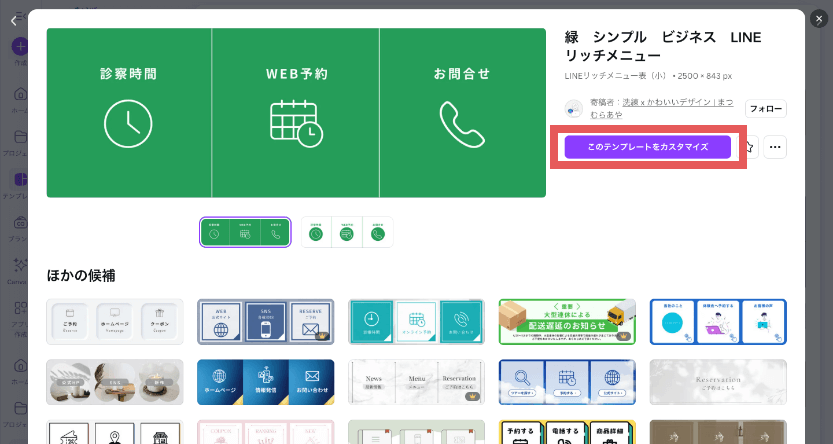This screenshot has width=833, height=444.
Task: Click the calendar icon under WEB予約
Action: click(x=296, y=122)
